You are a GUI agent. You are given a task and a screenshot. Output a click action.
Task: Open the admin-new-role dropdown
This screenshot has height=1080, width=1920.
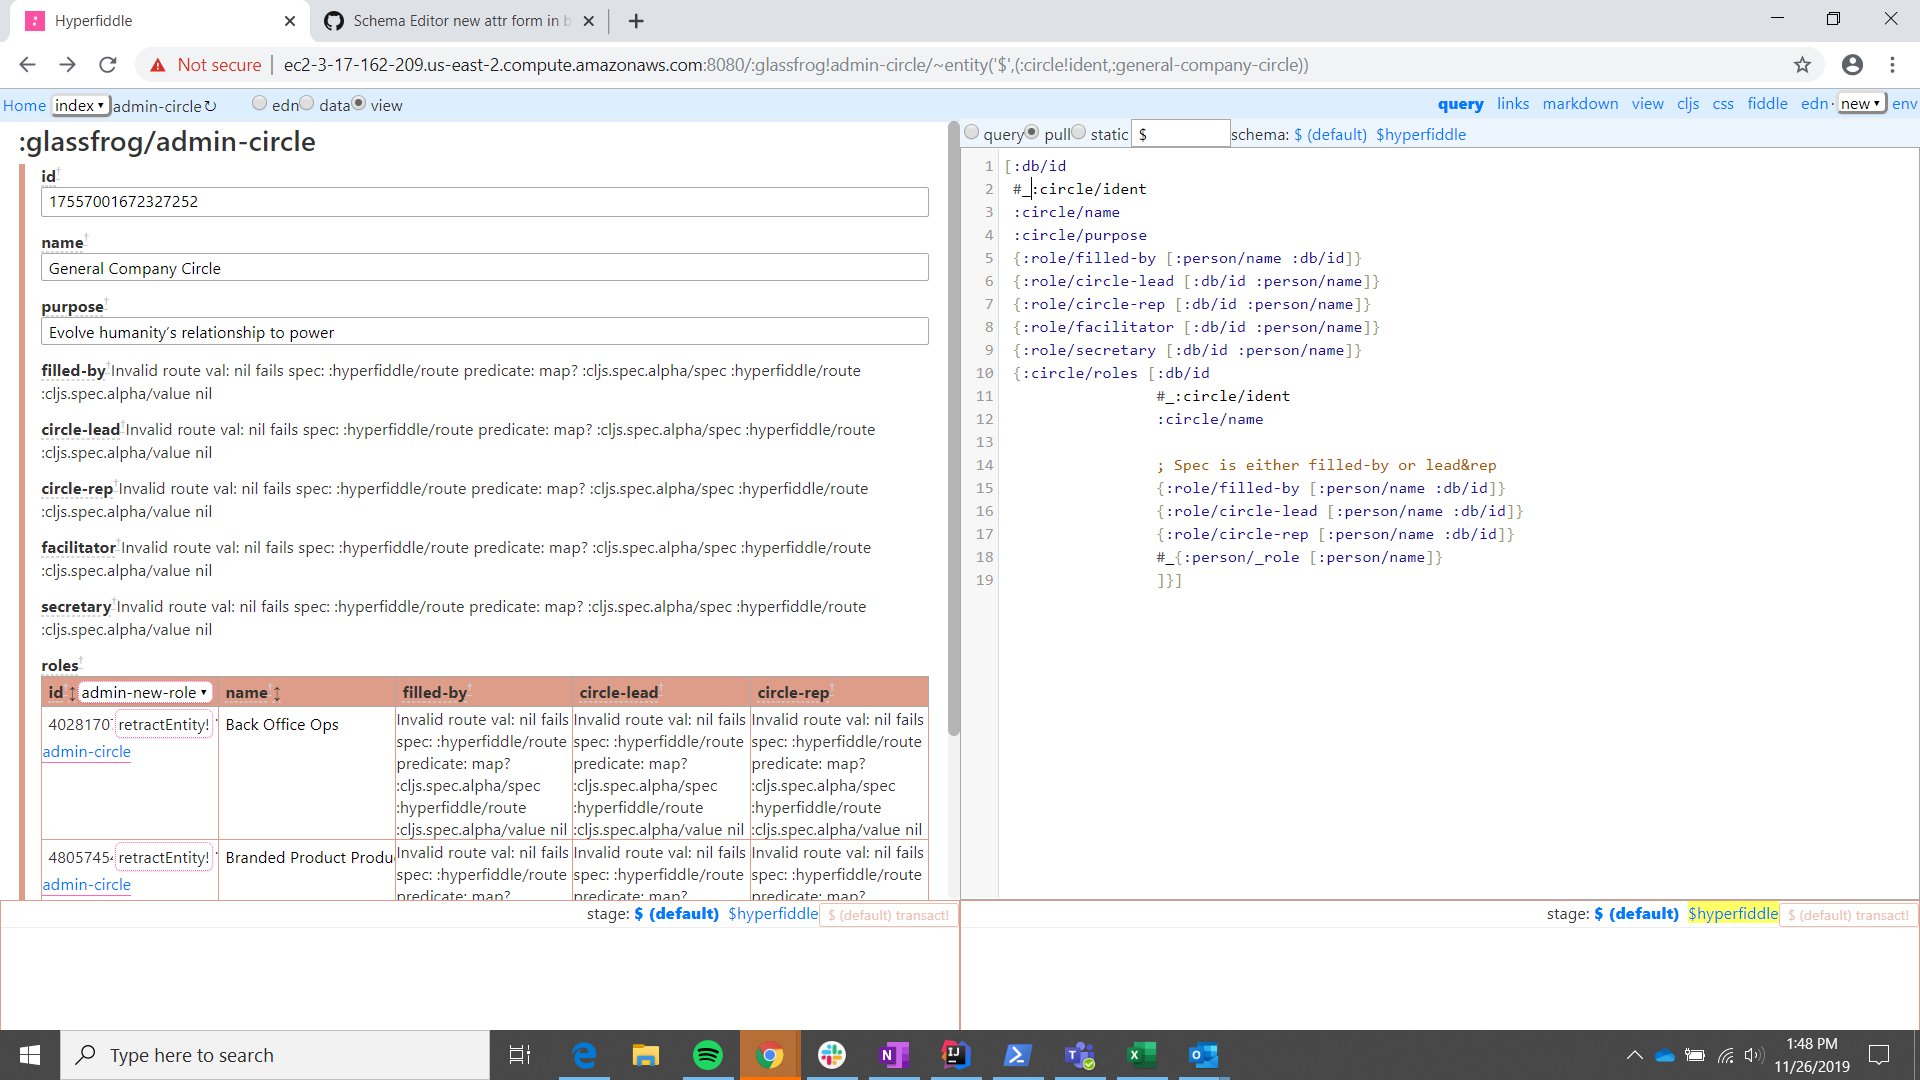[144, 692]
